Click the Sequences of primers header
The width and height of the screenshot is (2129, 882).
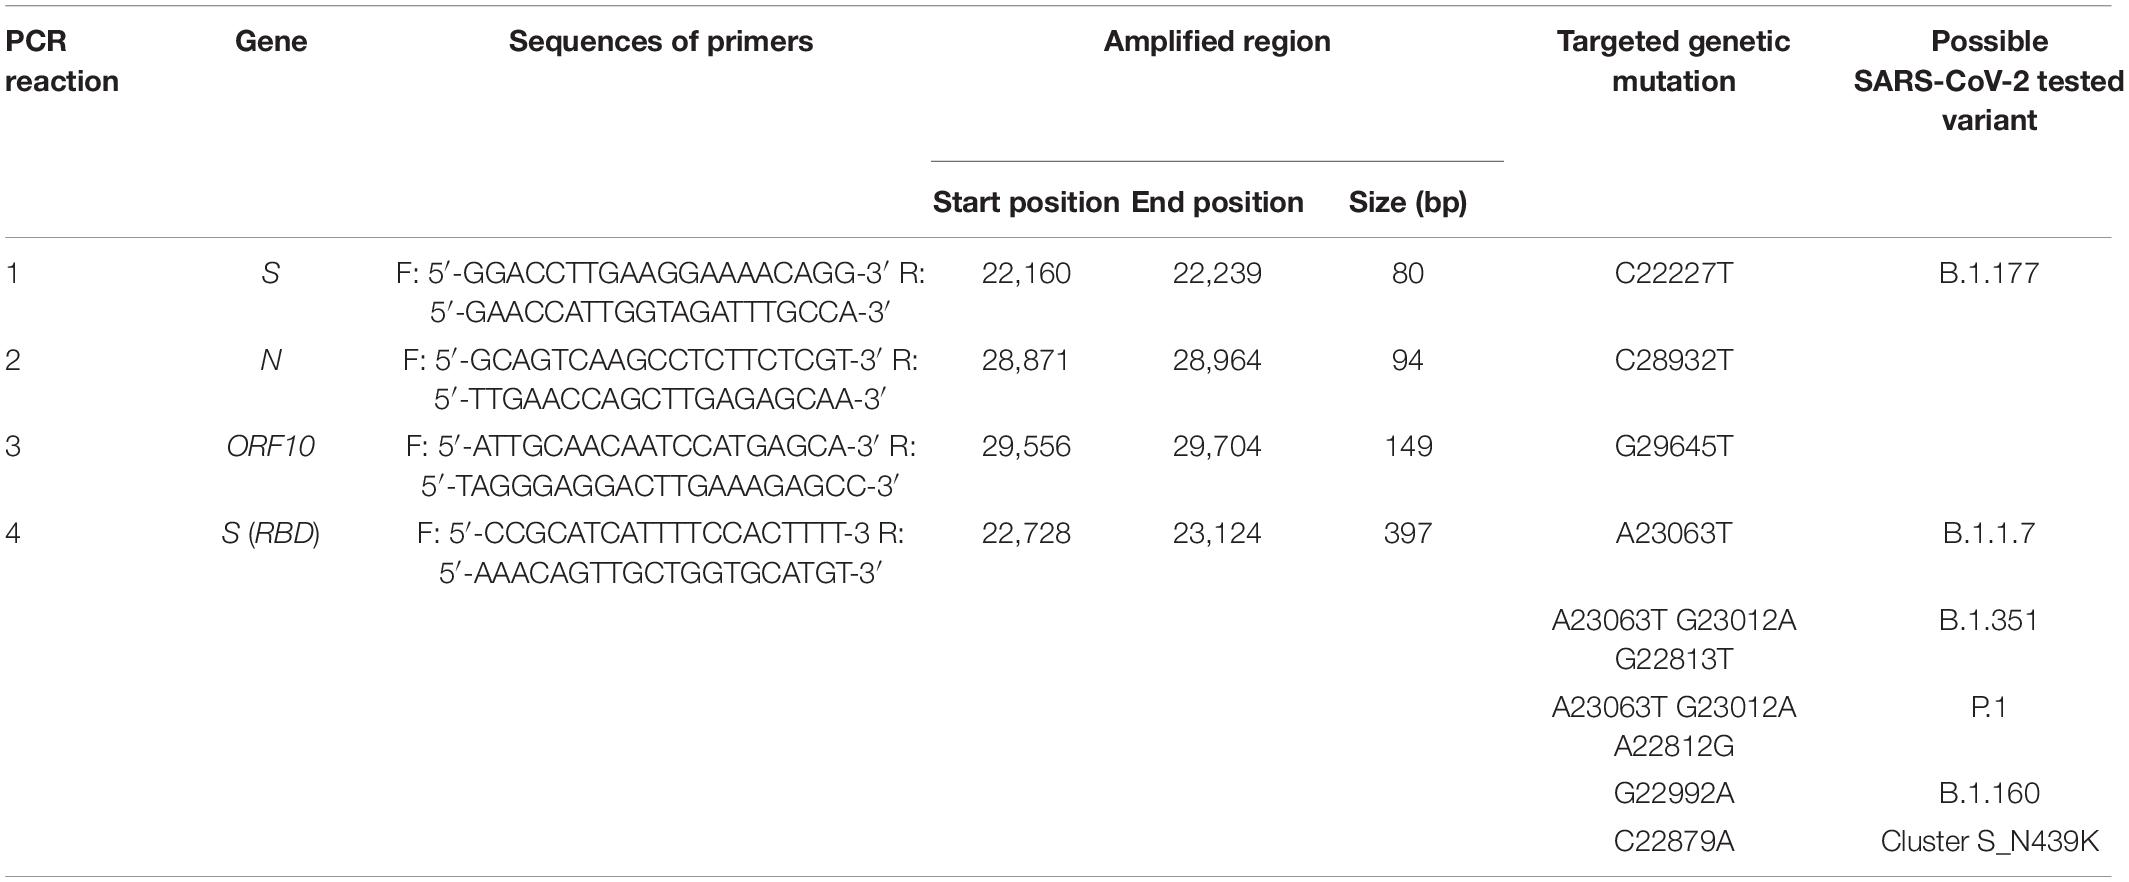(x=661, y=42)
